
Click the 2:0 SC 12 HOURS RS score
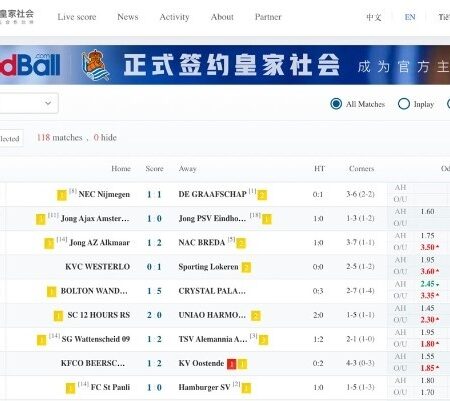[x=154, y=315]
